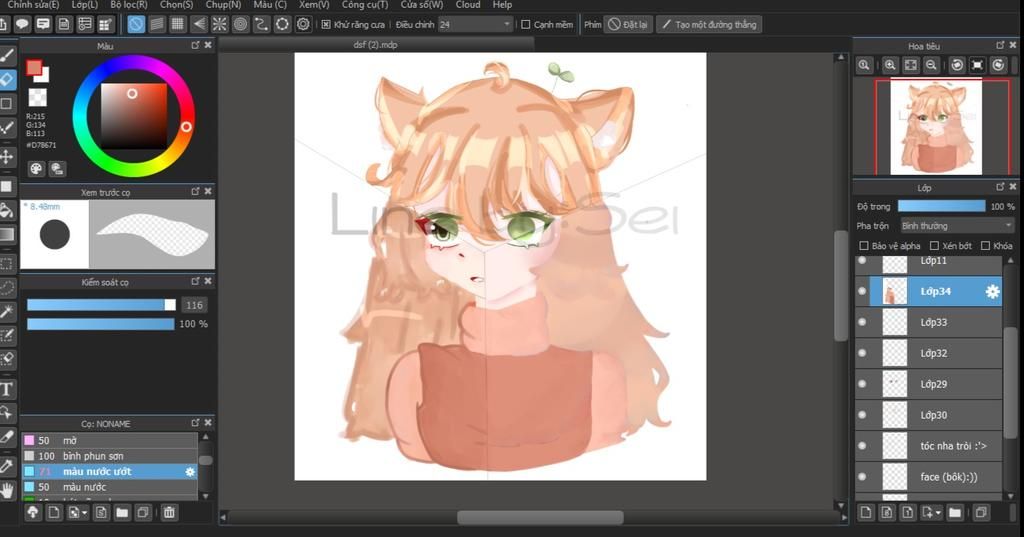Image resolution: width=1024 pixels, height=537 pixels.
Task: Enable crisscross grid snap guide
Action: pyautogui.click(x=178, y=24)
